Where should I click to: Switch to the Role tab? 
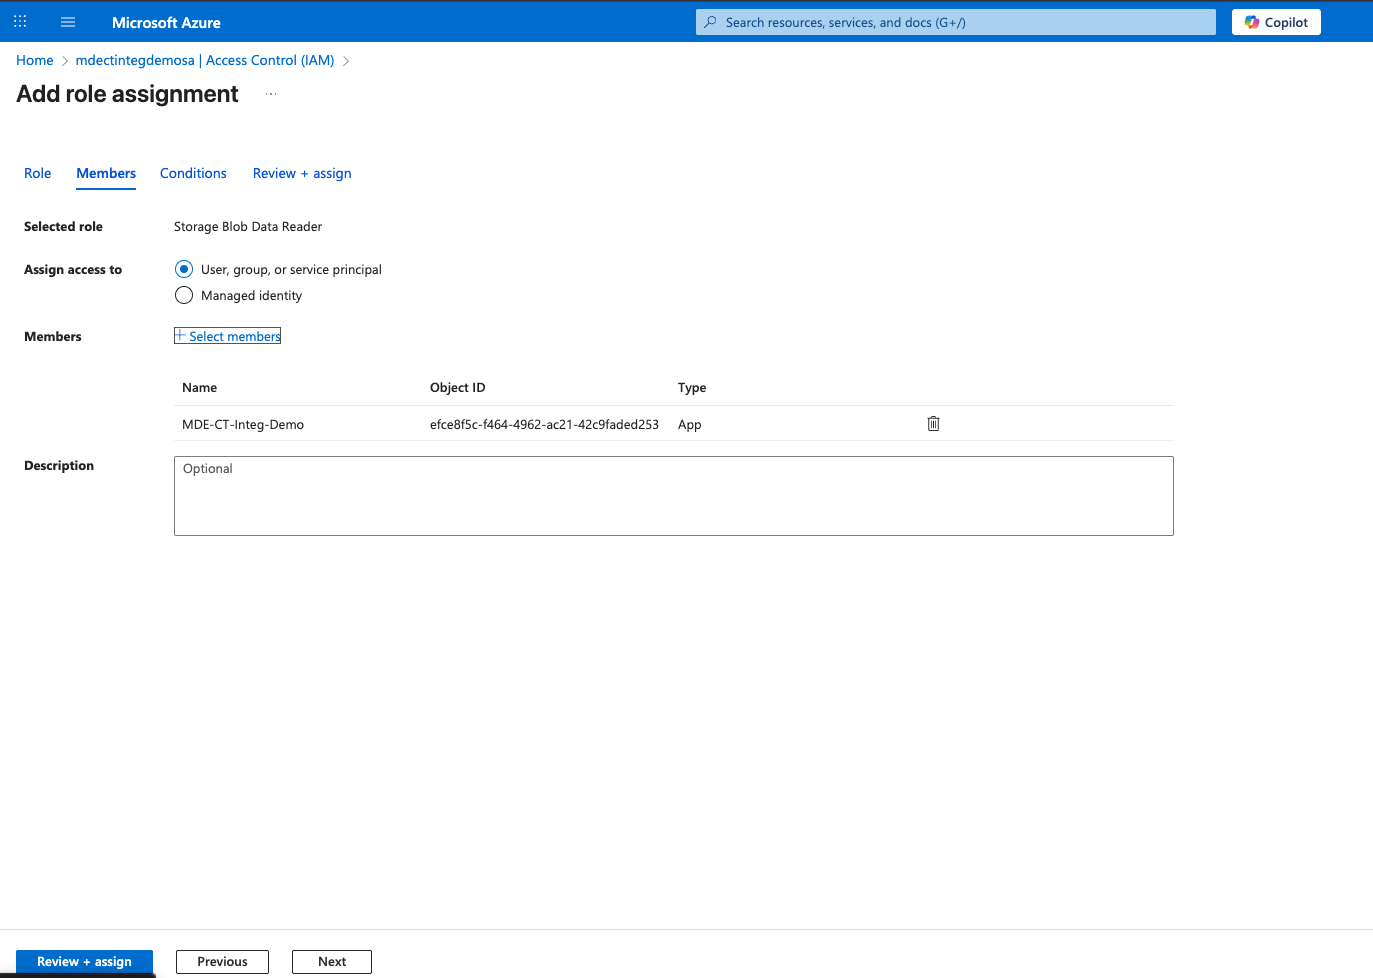(x=37, y=173)
